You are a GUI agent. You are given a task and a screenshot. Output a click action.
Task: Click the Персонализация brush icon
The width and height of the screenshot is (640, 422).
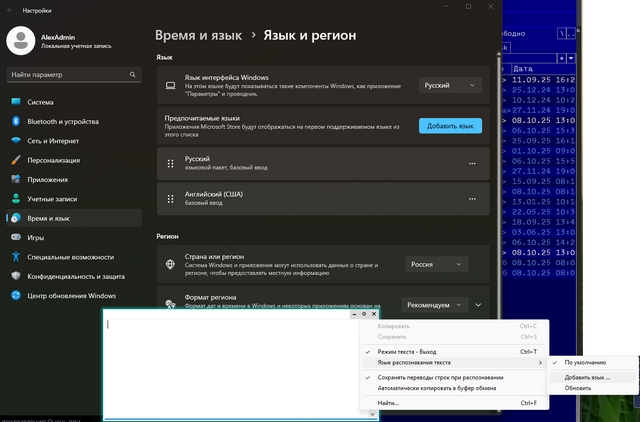pos(16,160)
